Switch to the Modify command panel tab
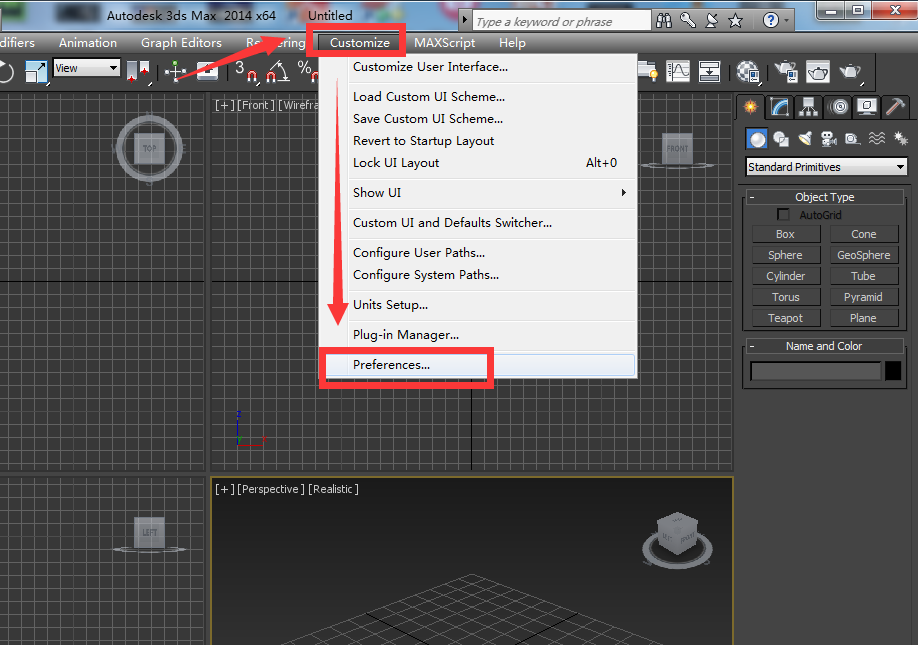The image size is (918, 645). tap(780, 107)
